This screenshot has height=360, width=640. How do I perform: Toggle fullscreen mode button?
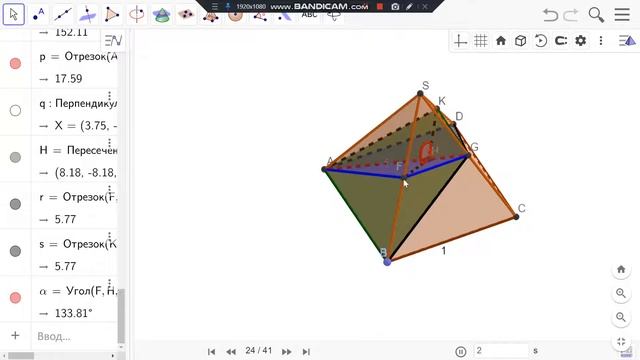coord(621,342)
